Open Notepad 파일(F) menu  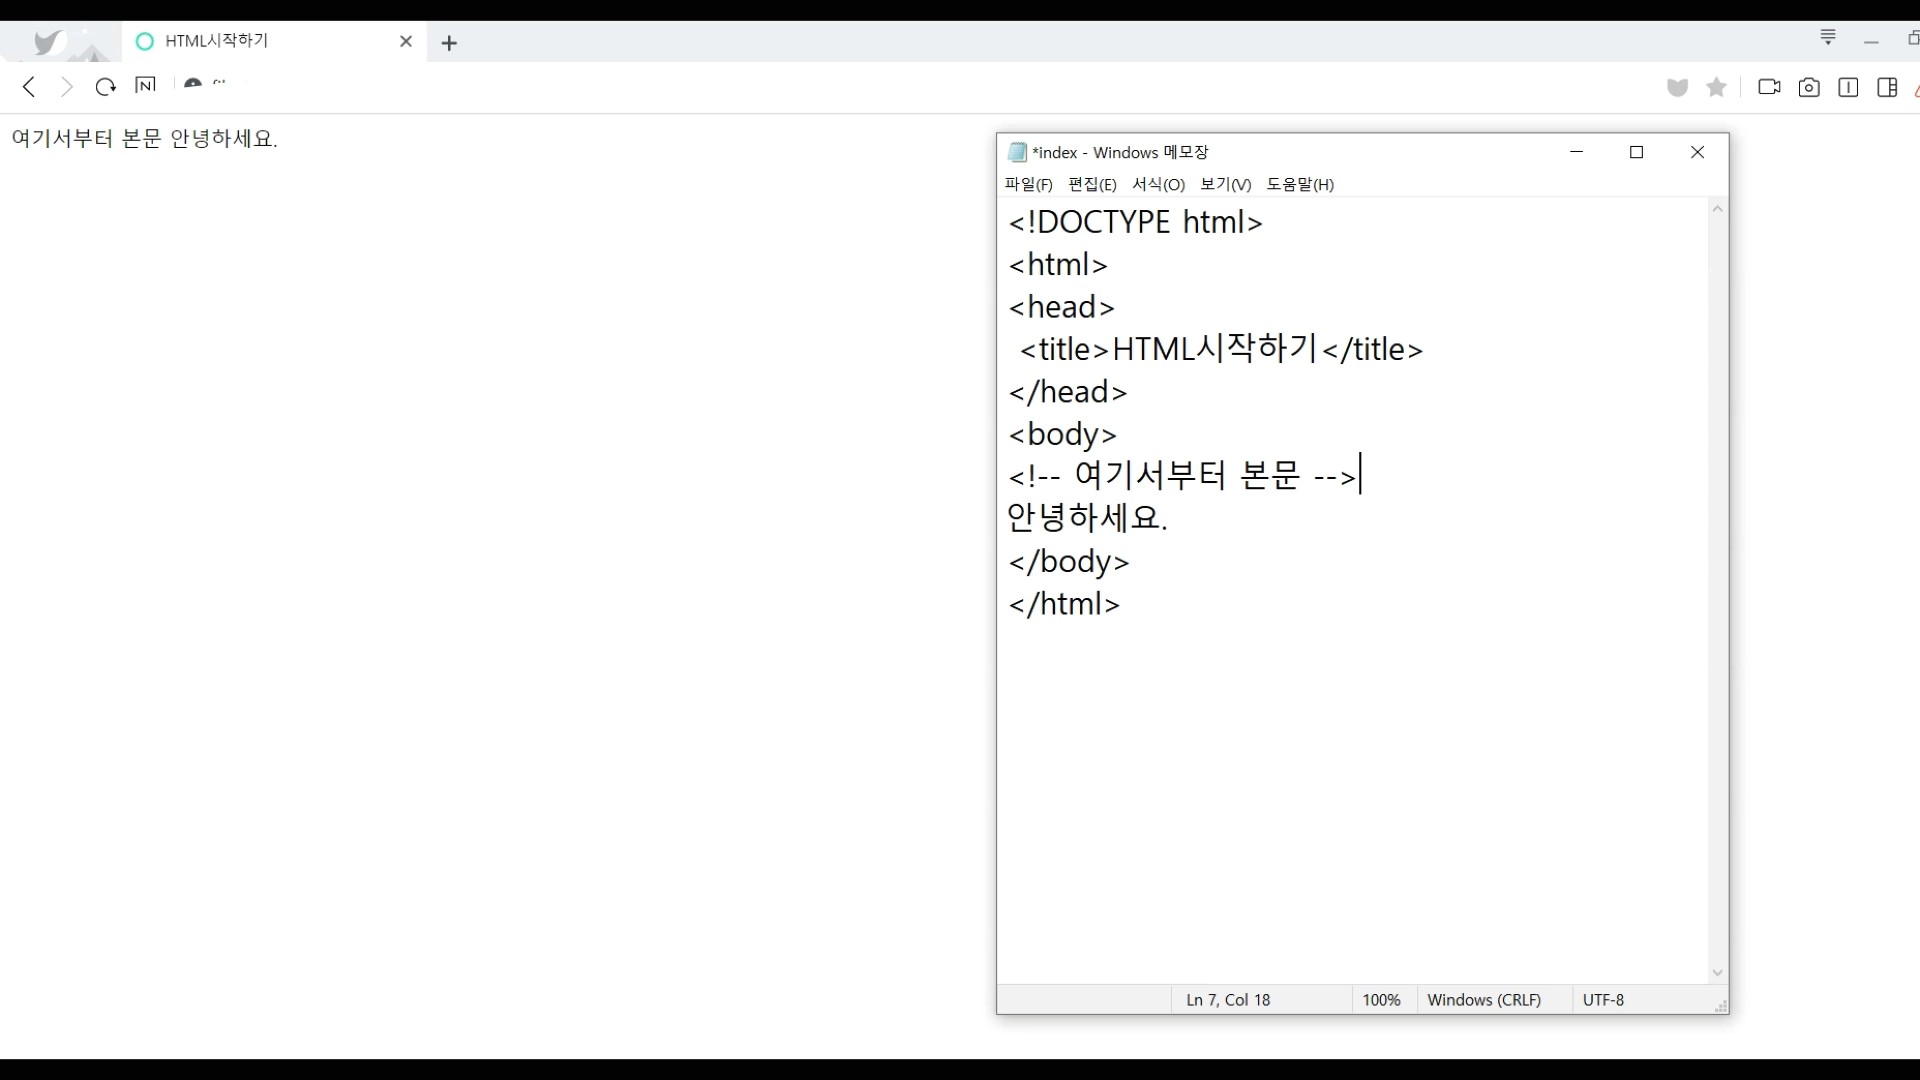(1028, 184)
